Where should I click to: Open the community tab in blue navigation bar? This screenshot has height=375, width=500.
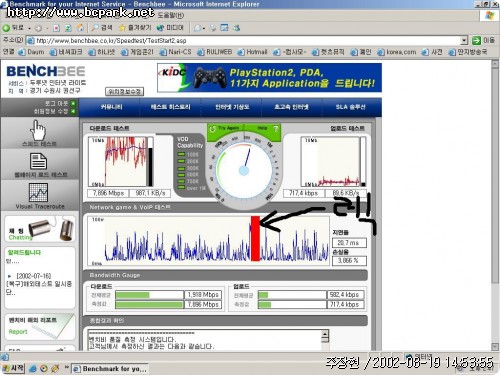coord(112,107)
